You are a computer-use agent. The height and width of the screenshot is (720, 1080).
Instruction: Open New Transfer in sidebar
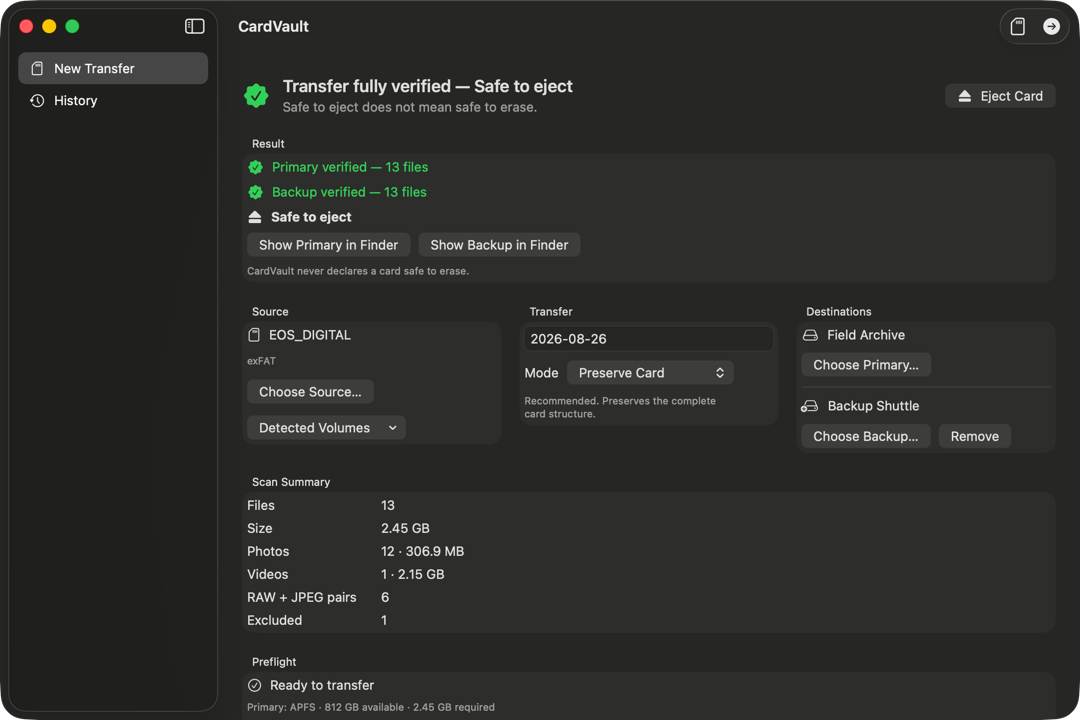tap(113, 68)
